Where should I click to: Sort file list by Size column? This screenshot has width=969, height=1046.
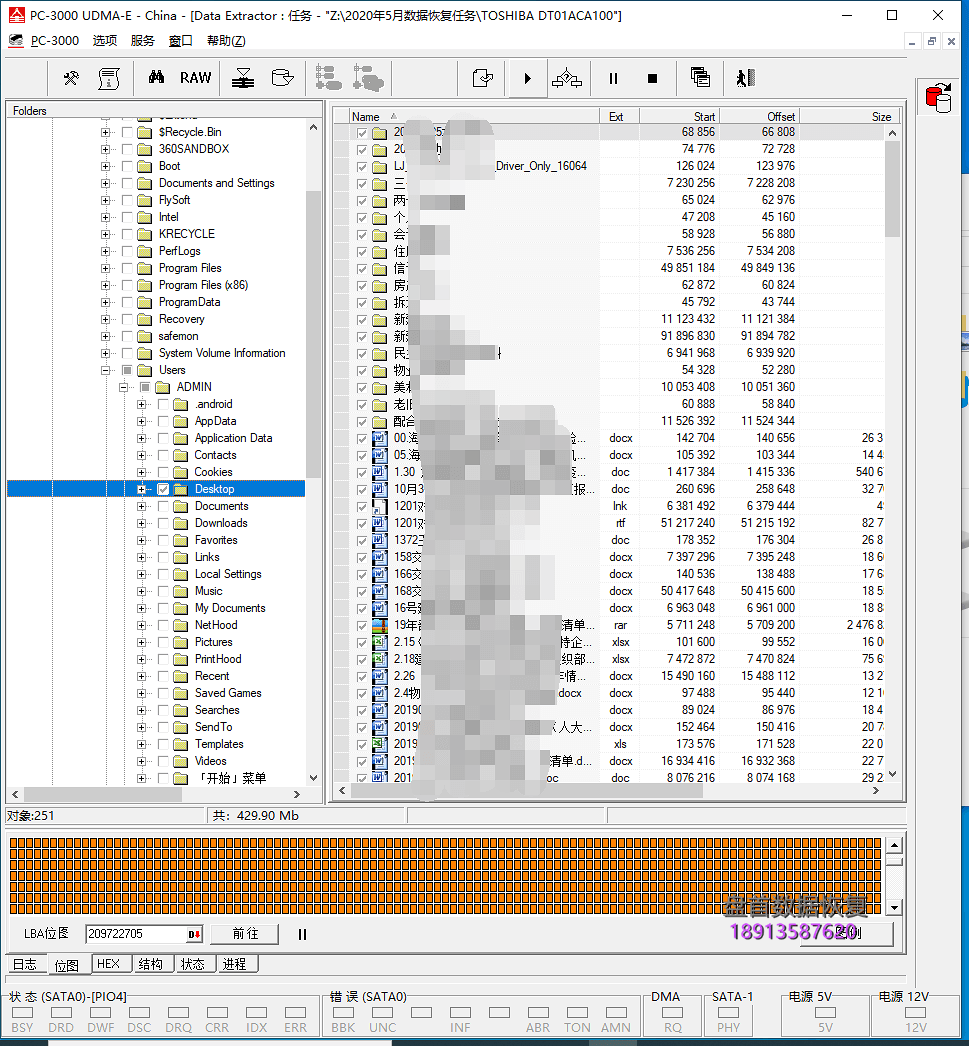coord(850,116)
